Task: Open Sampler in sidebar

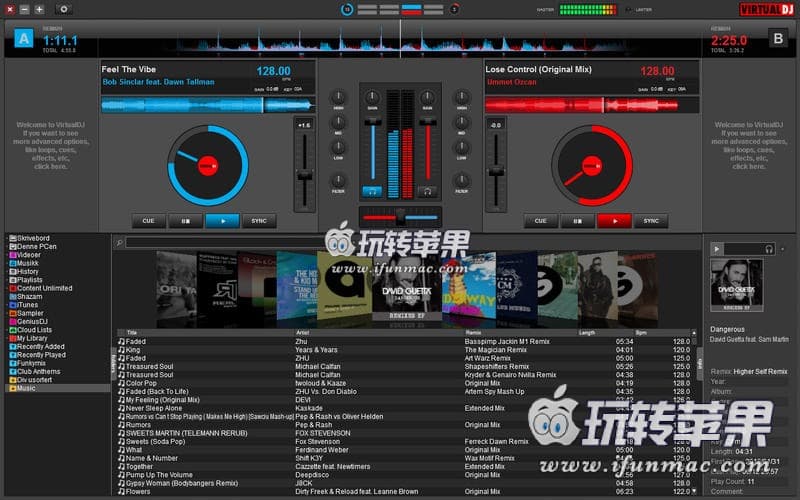Action: [30, 313]
